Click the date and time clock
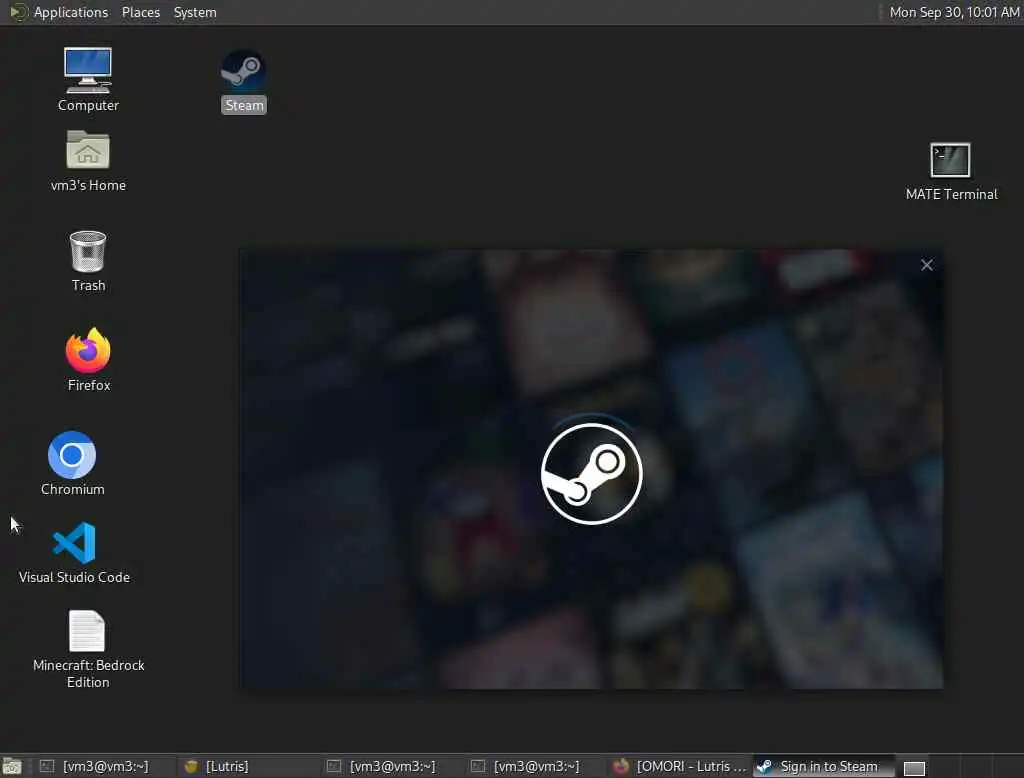This screenshot has width=1024, height=778. [x=954, y=12]
